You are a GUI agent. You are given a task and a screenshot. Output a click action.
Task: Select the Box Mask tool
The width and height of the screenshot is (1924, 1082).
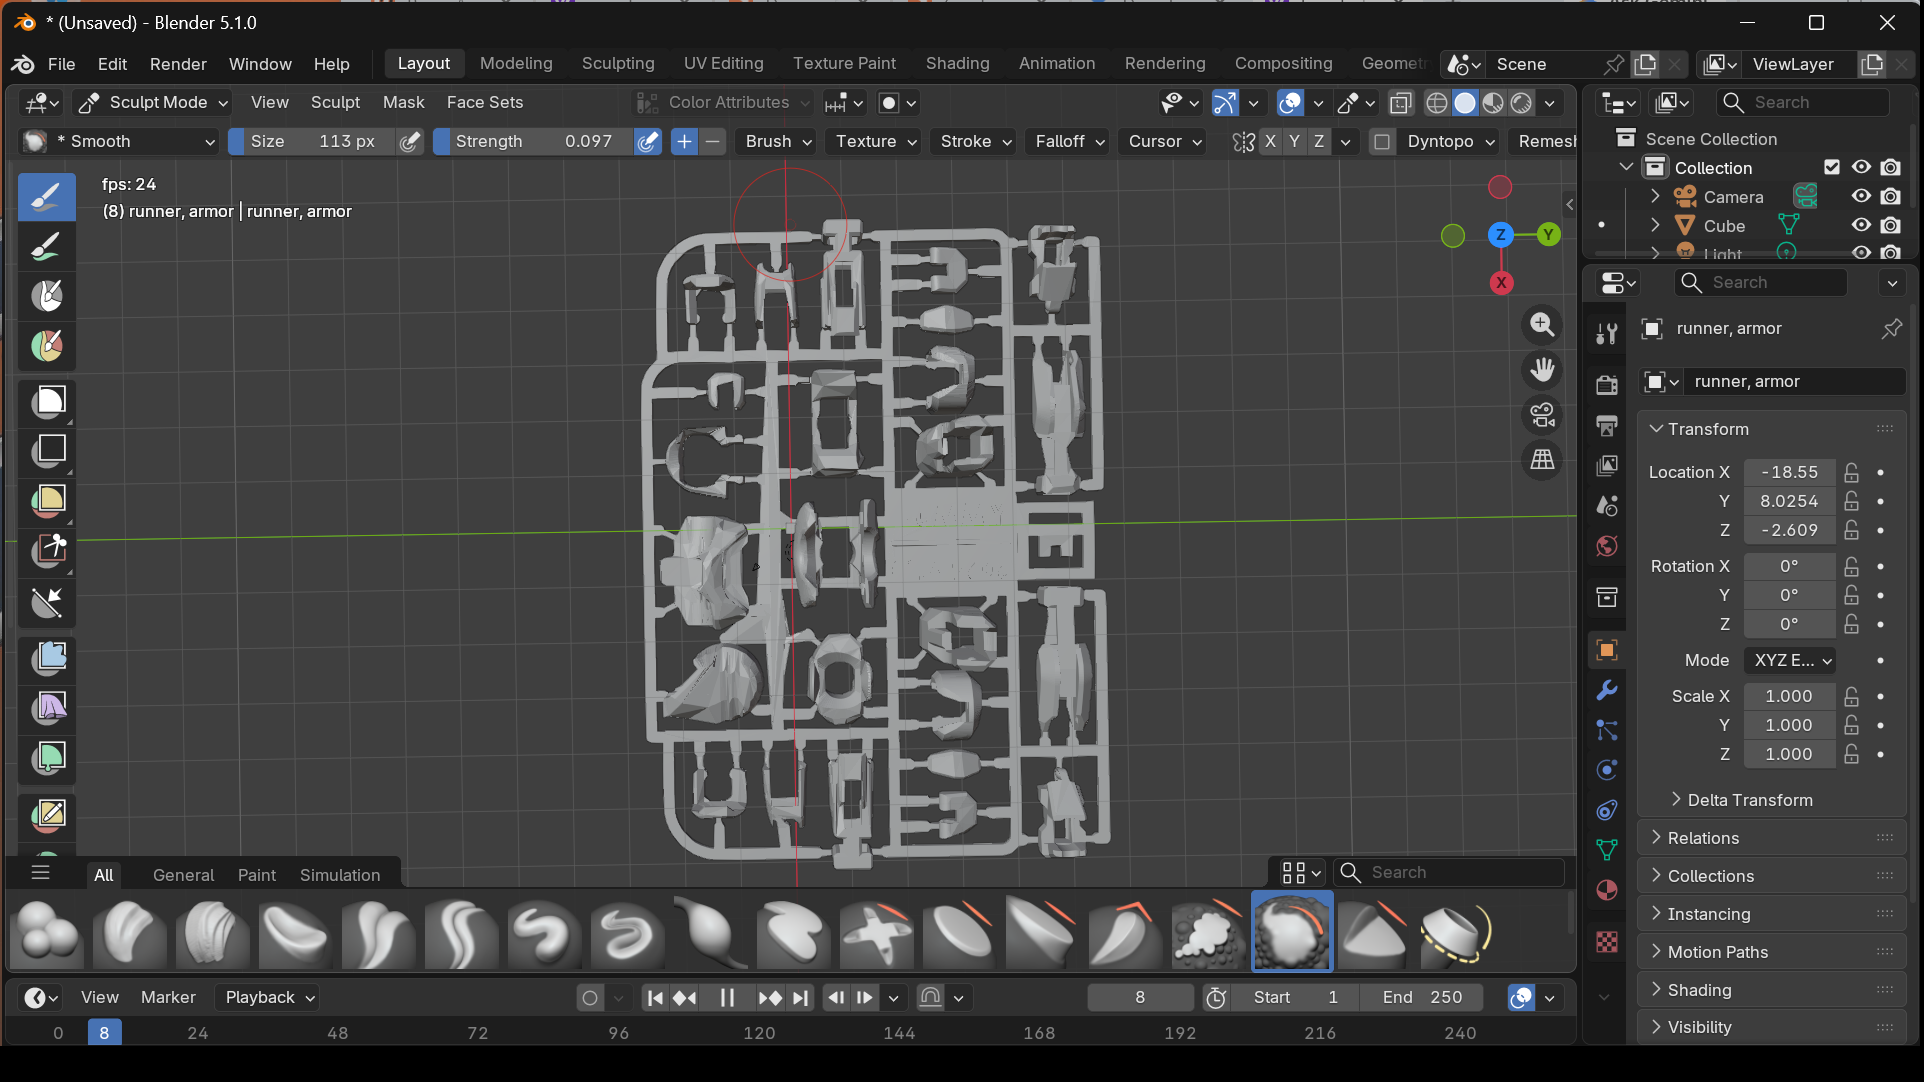pyautogui.click(x=47, y=401)
